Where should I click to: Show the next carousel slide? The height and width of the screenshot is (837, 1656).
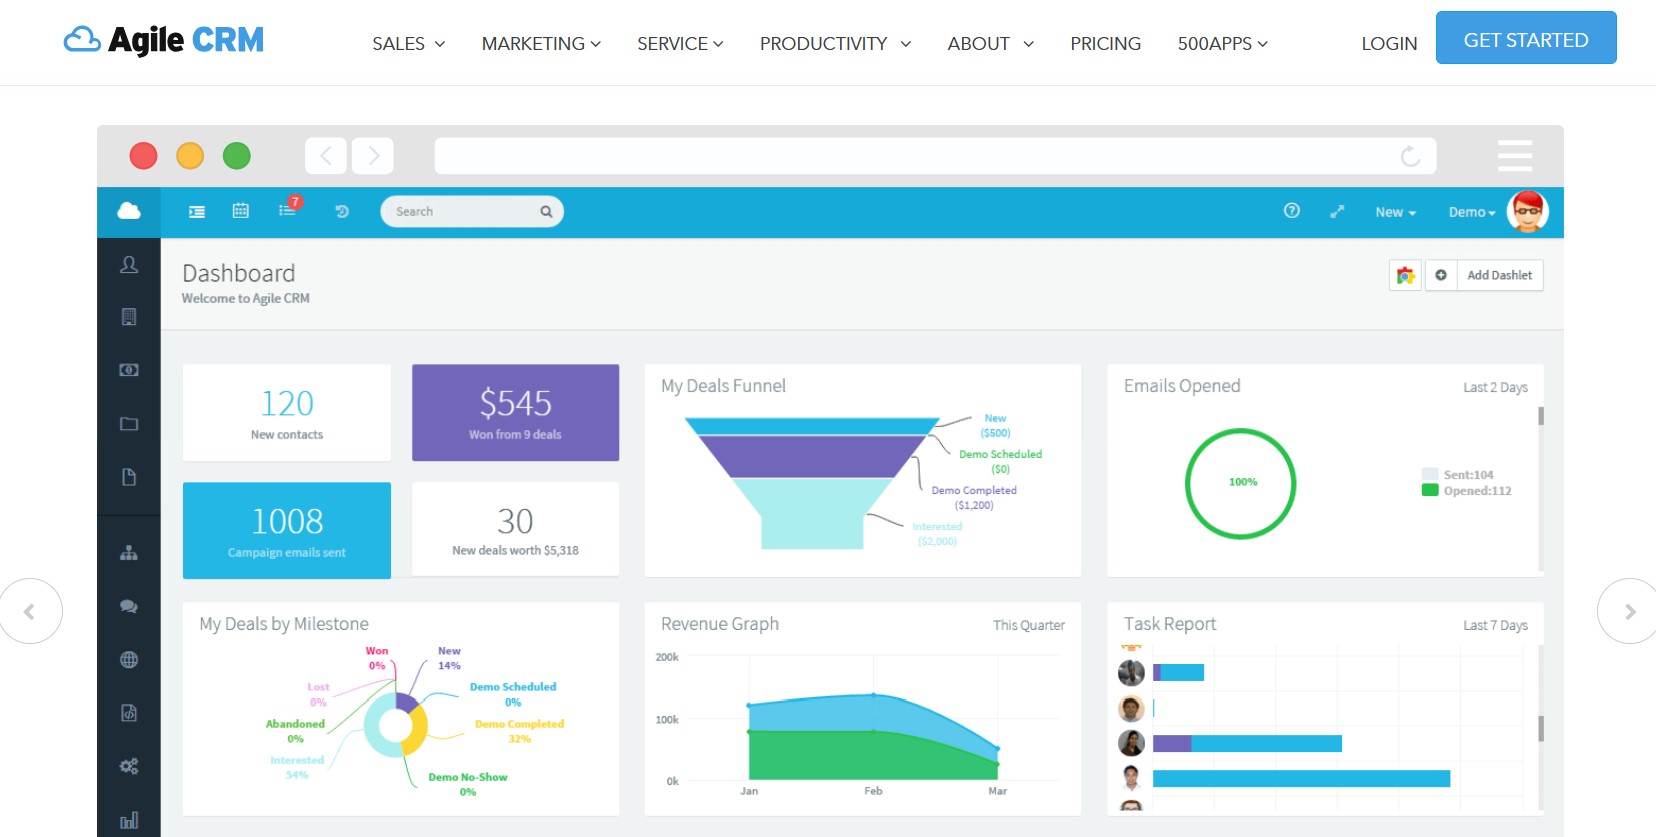pyautogui.click(x=1628, y=611)
